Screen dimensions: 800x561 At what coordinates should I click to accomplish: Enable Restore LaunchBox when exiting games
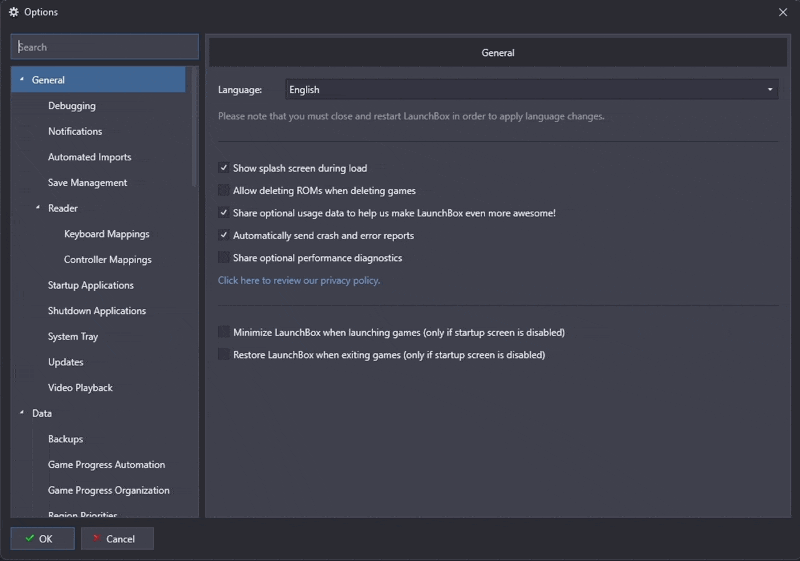pos(223,354)
